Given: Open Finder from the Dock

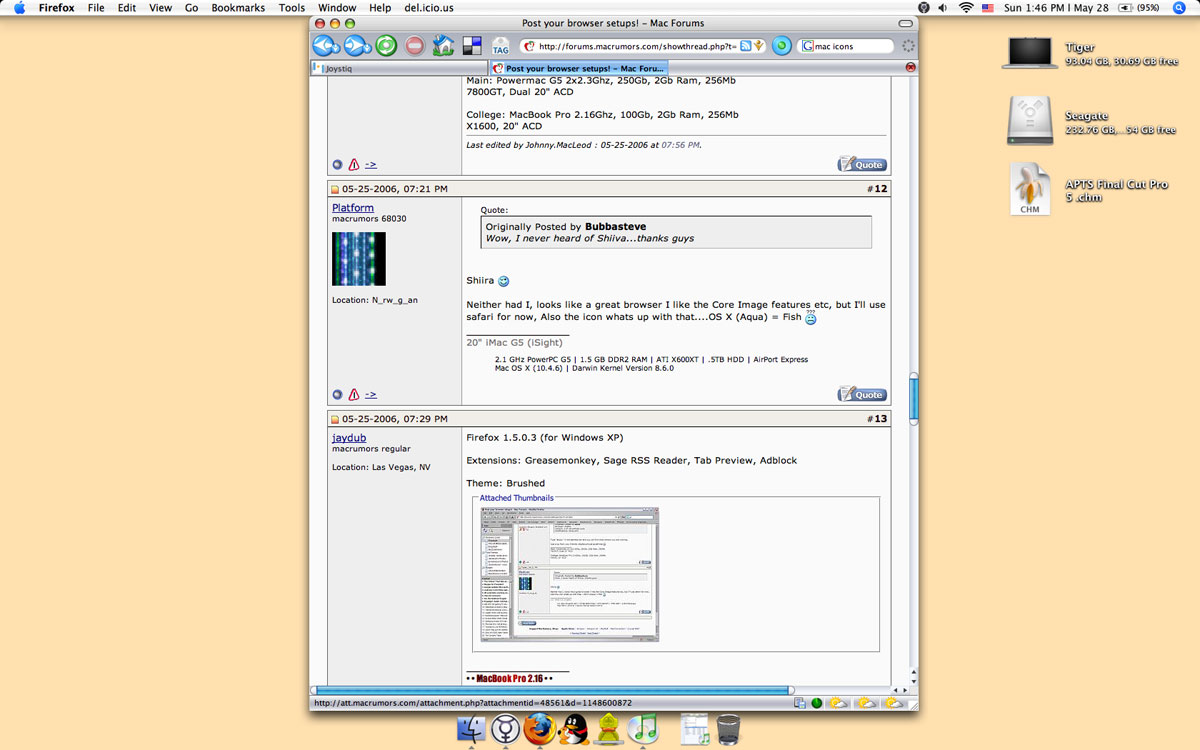Looking at the screenshot, I should [471, 729].
